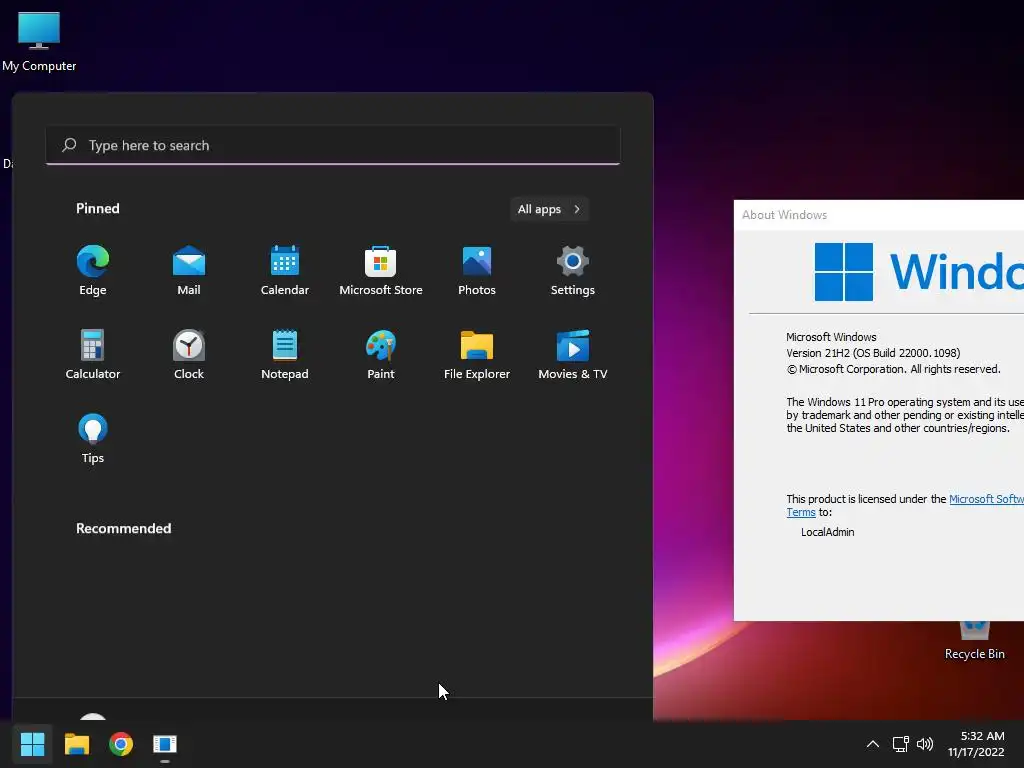Open the Clock app
The width and height of the screenshot is (1024, 768).
189,355
